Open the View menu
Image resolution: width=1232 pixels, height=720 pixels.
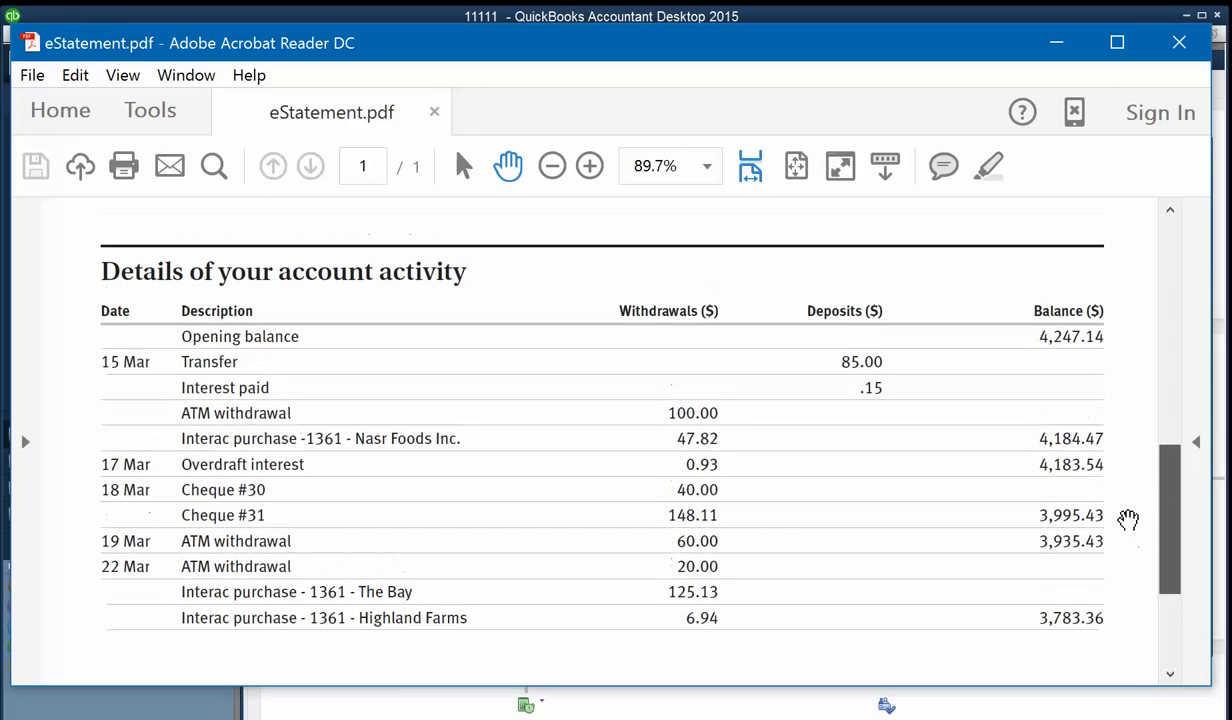[123, 75]
